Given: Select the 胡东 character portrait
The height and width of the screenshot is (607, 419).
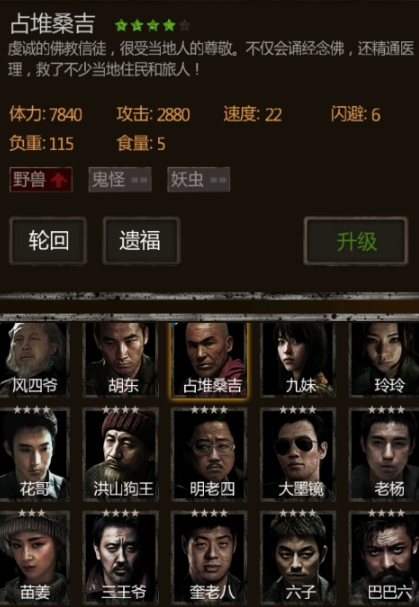Looking at the screenshot, I should point(121,359).
